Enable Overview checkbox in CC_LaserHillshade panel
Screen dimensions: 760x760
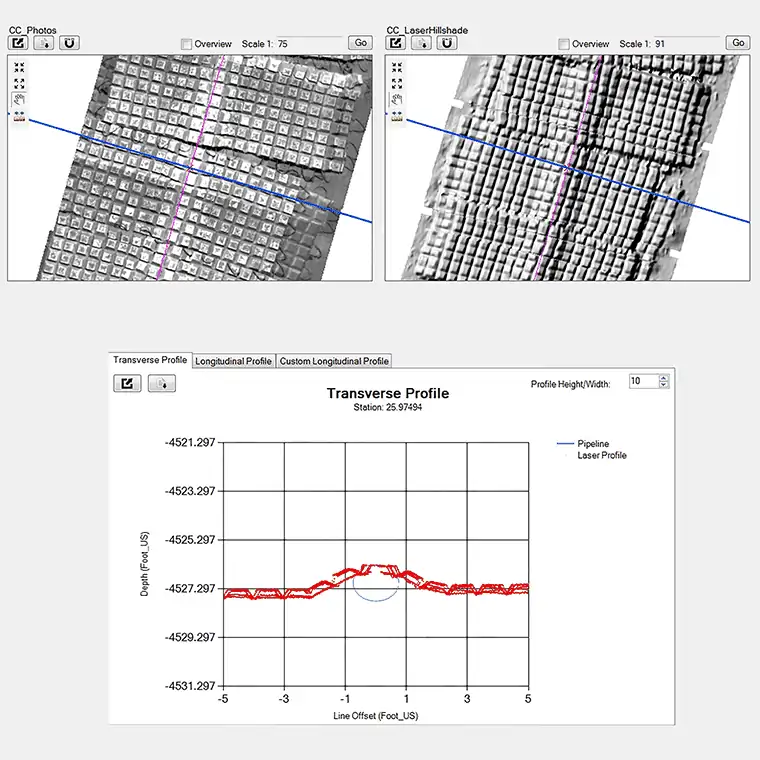click(564, 44)
